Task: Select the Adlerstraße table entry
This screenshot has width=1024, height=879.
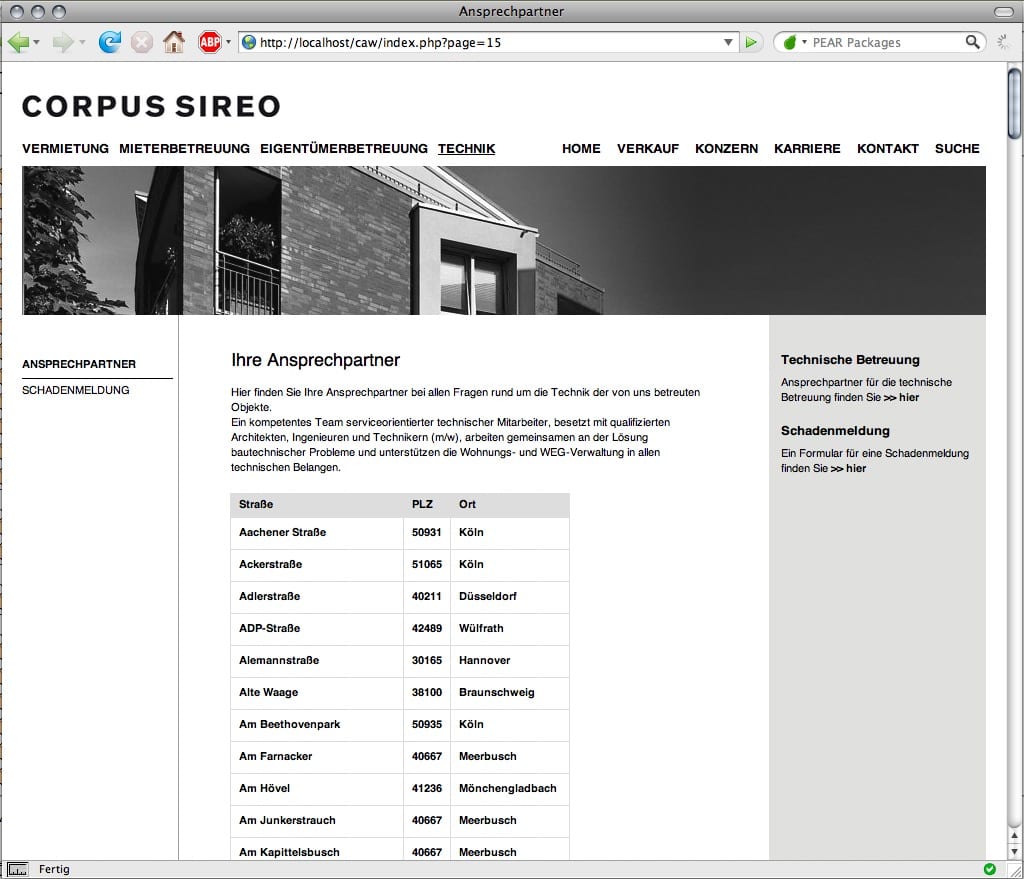Action: pos(270,596)
